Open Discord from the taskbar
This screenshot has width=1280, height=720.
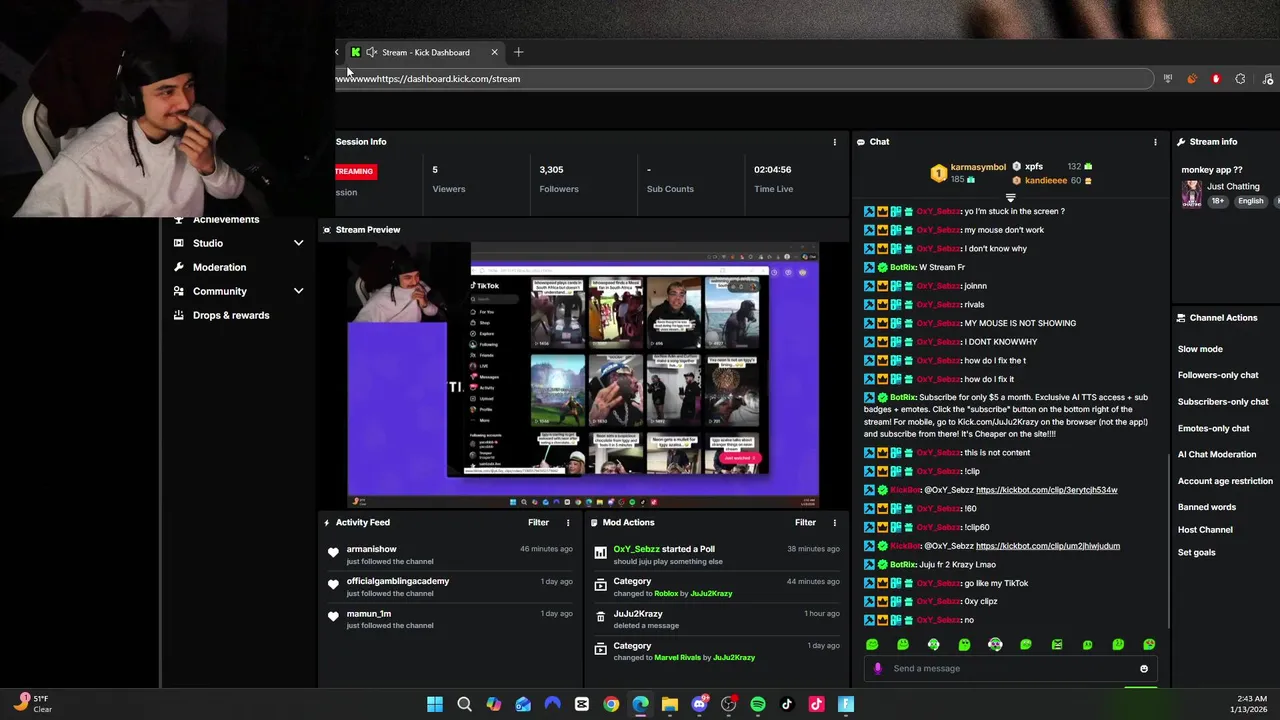tap(699, 704)
